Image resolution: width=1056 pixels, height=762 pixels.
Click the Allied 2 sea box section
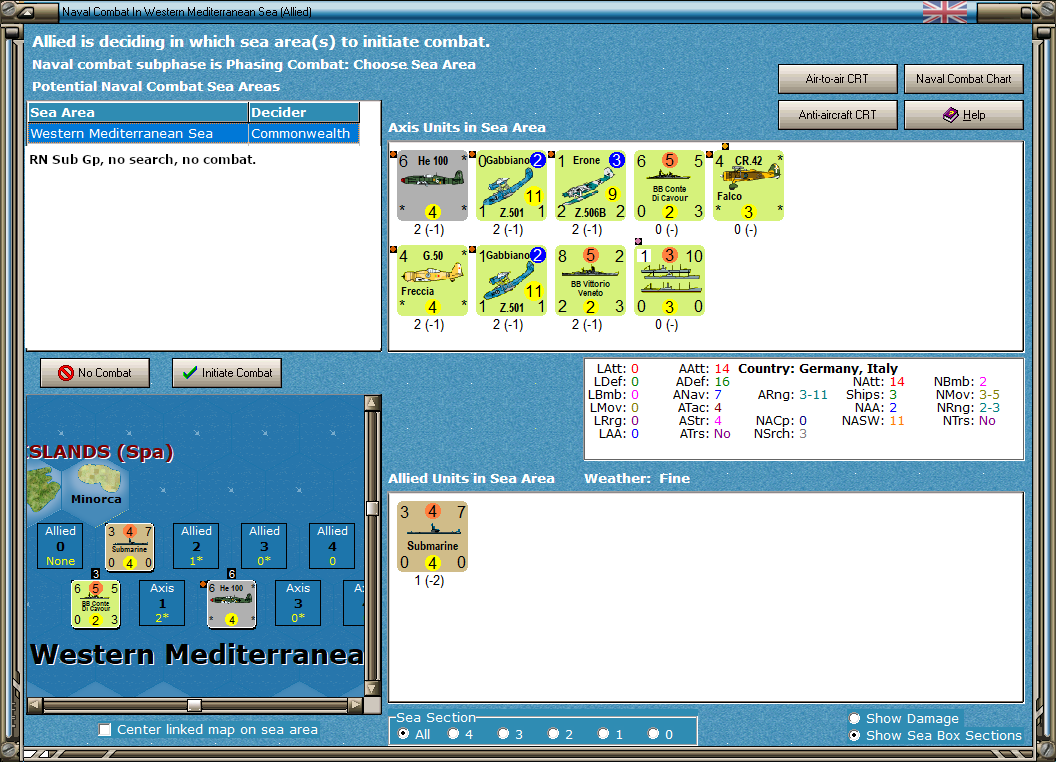pos(196,546)
